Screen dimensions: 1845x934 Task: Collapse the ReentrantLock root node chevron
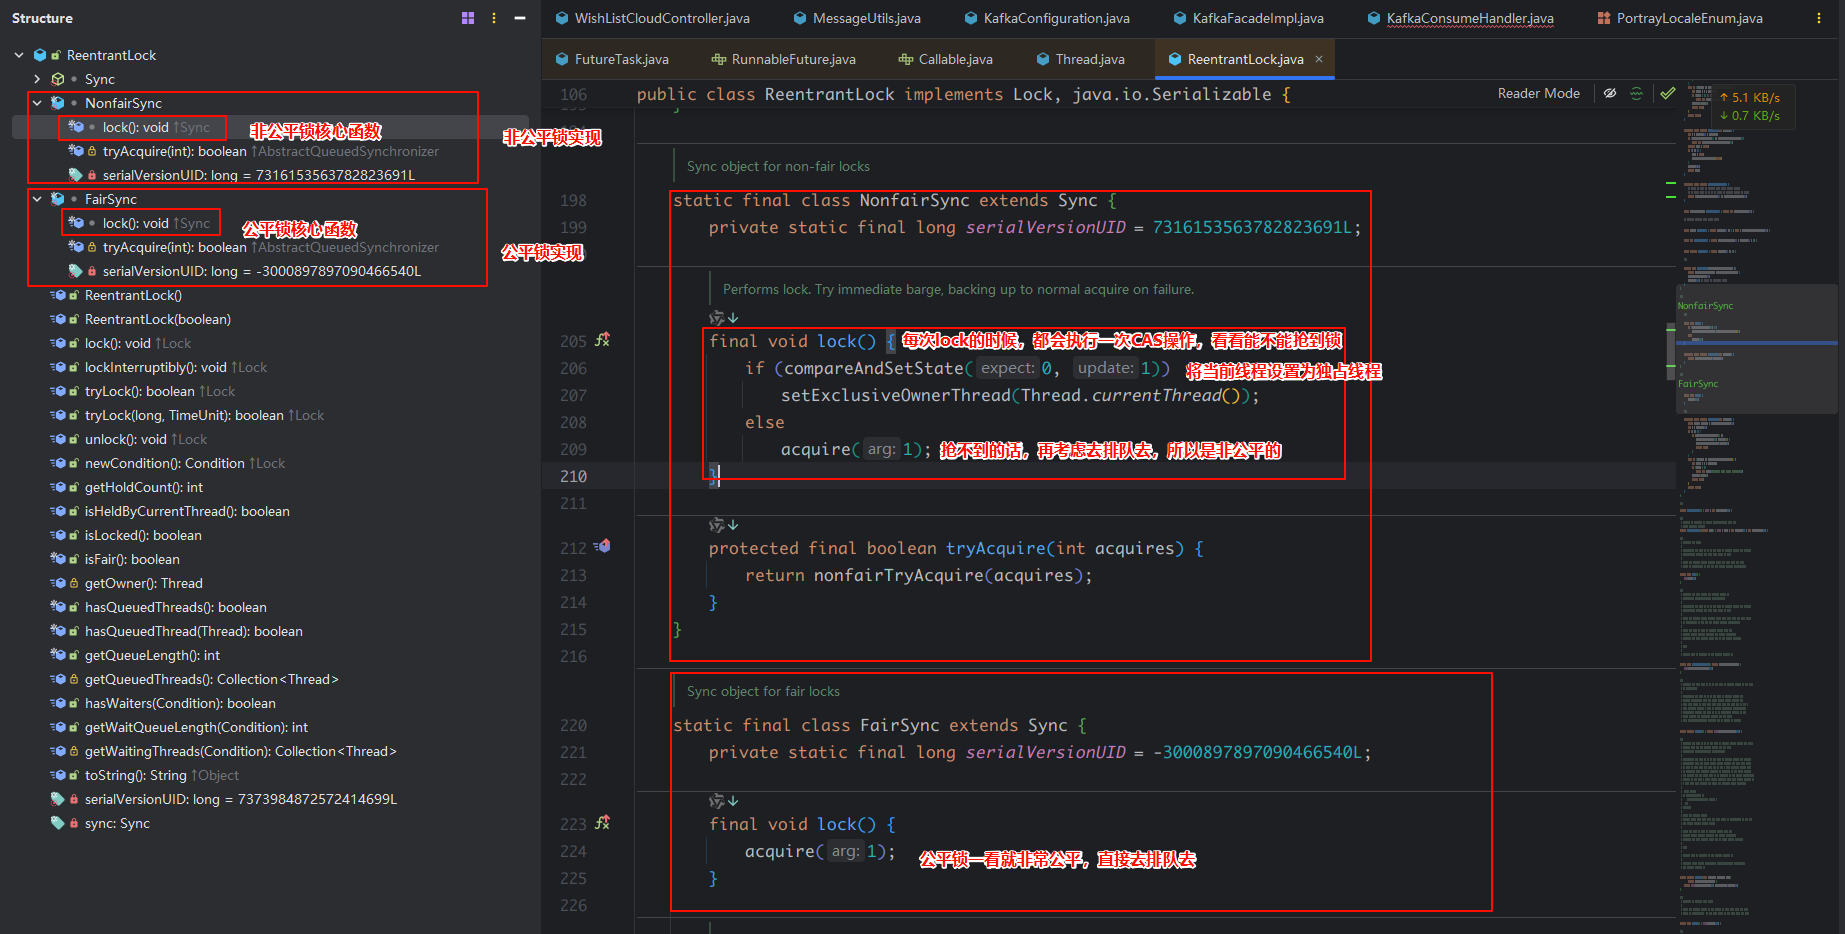(x=19, y=55)
